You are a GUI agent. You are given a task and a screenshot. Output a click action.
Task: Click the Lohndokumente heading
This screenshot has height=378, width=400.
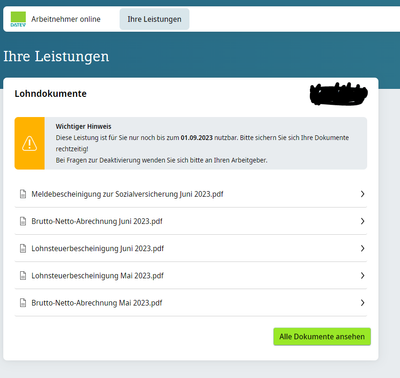click(x=50, y=94)
